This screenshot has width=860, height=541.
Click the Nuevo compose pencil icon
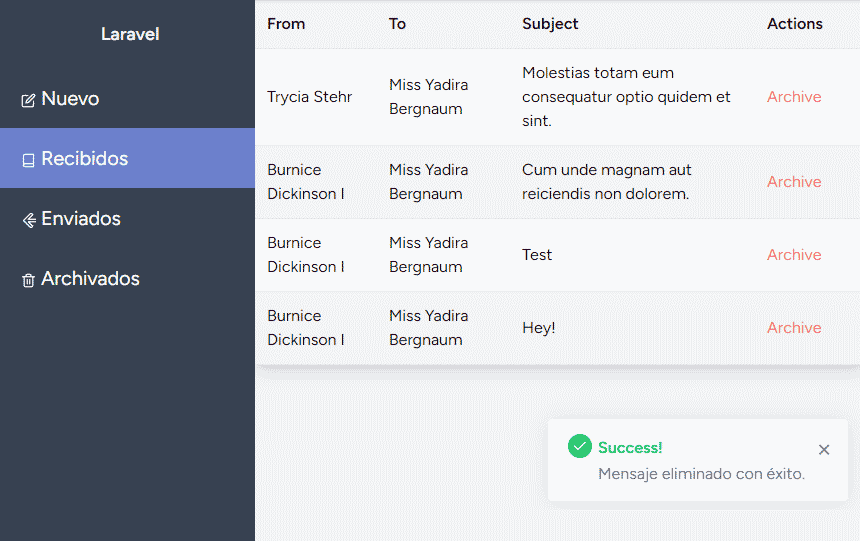pos(28,100)
